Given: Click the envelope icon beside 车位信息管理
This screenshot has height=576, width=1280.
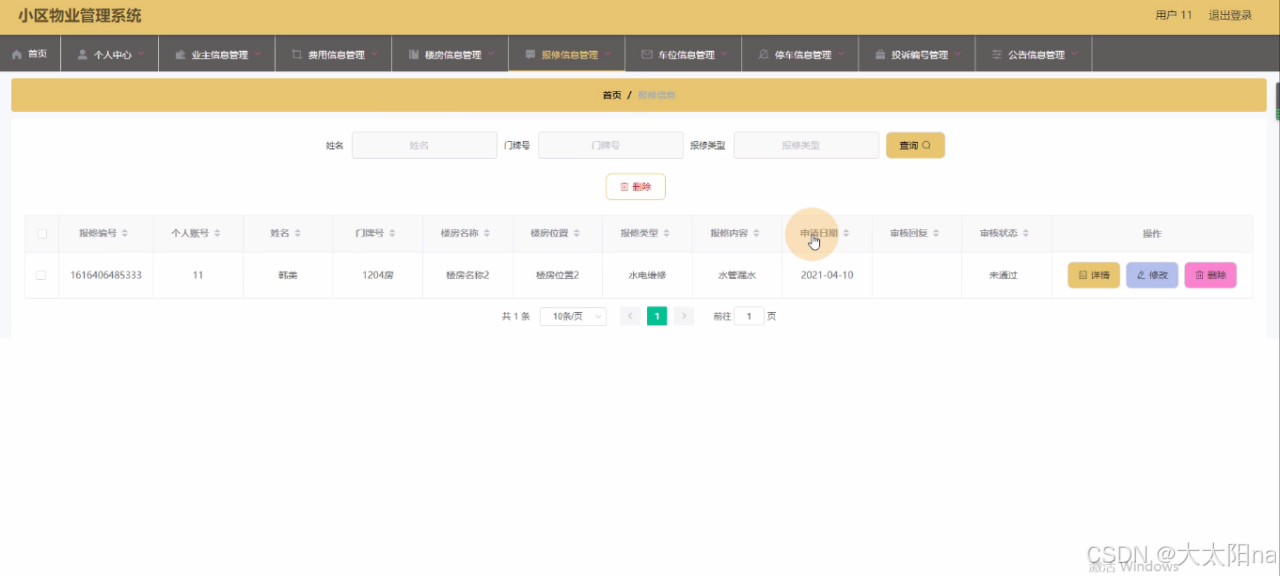Looking at the screenshot, I should tap(647, 55).
